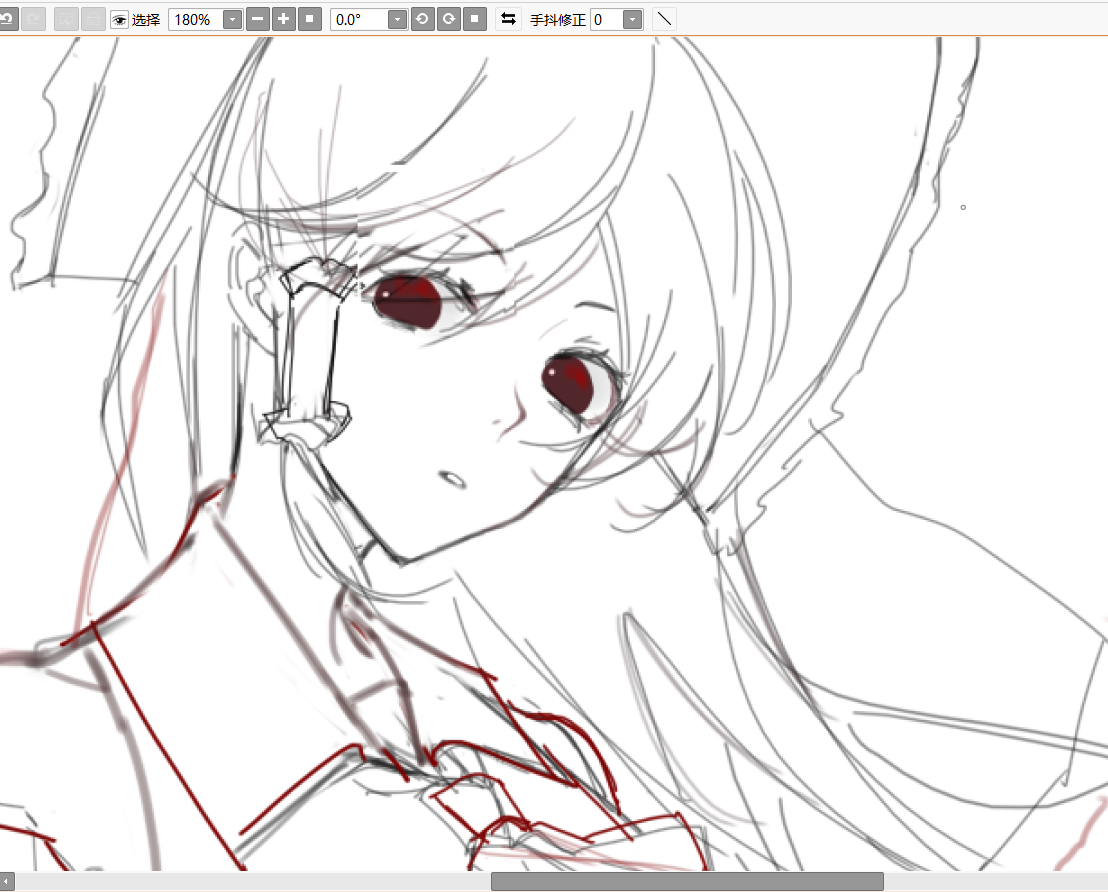Click the deselect icon left of the eye
1108x892 pixels.
pos(93,19)
